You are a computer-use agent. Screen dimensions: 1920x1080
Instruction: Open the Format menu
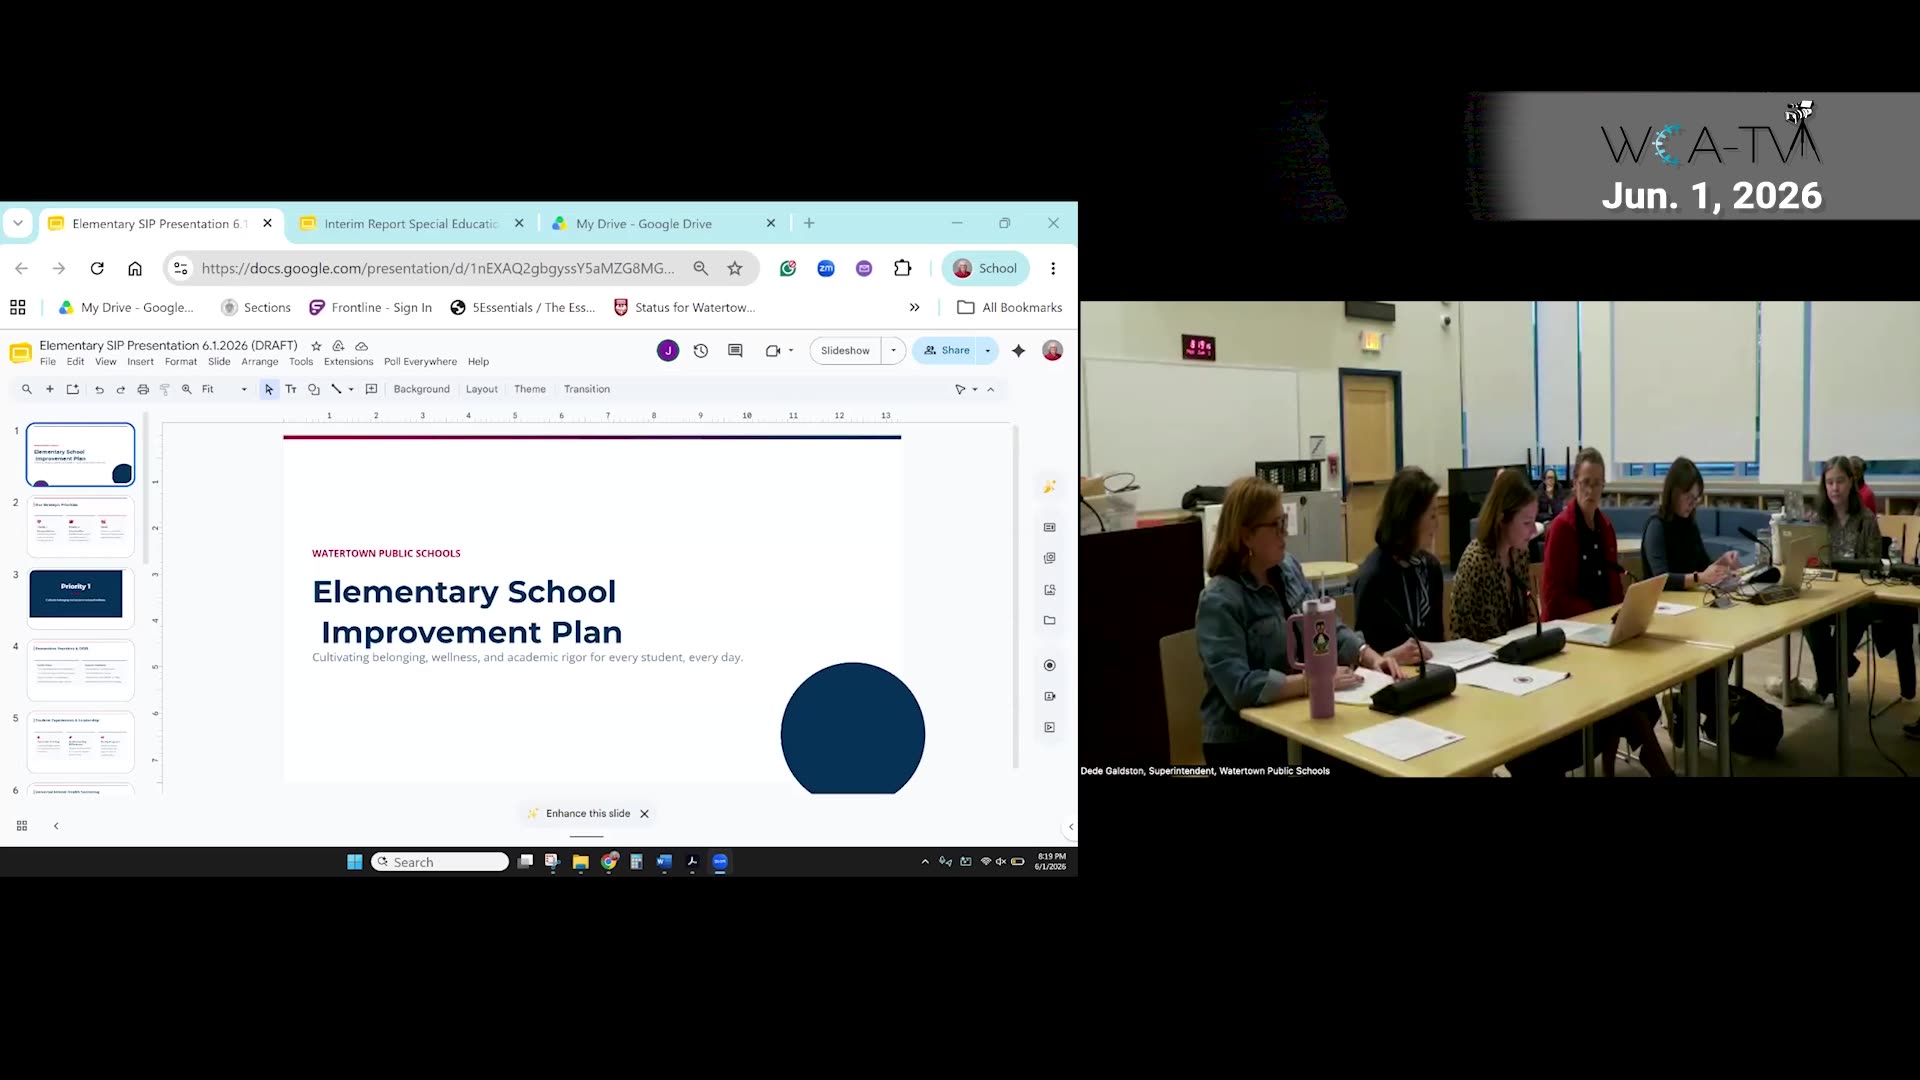181,362
